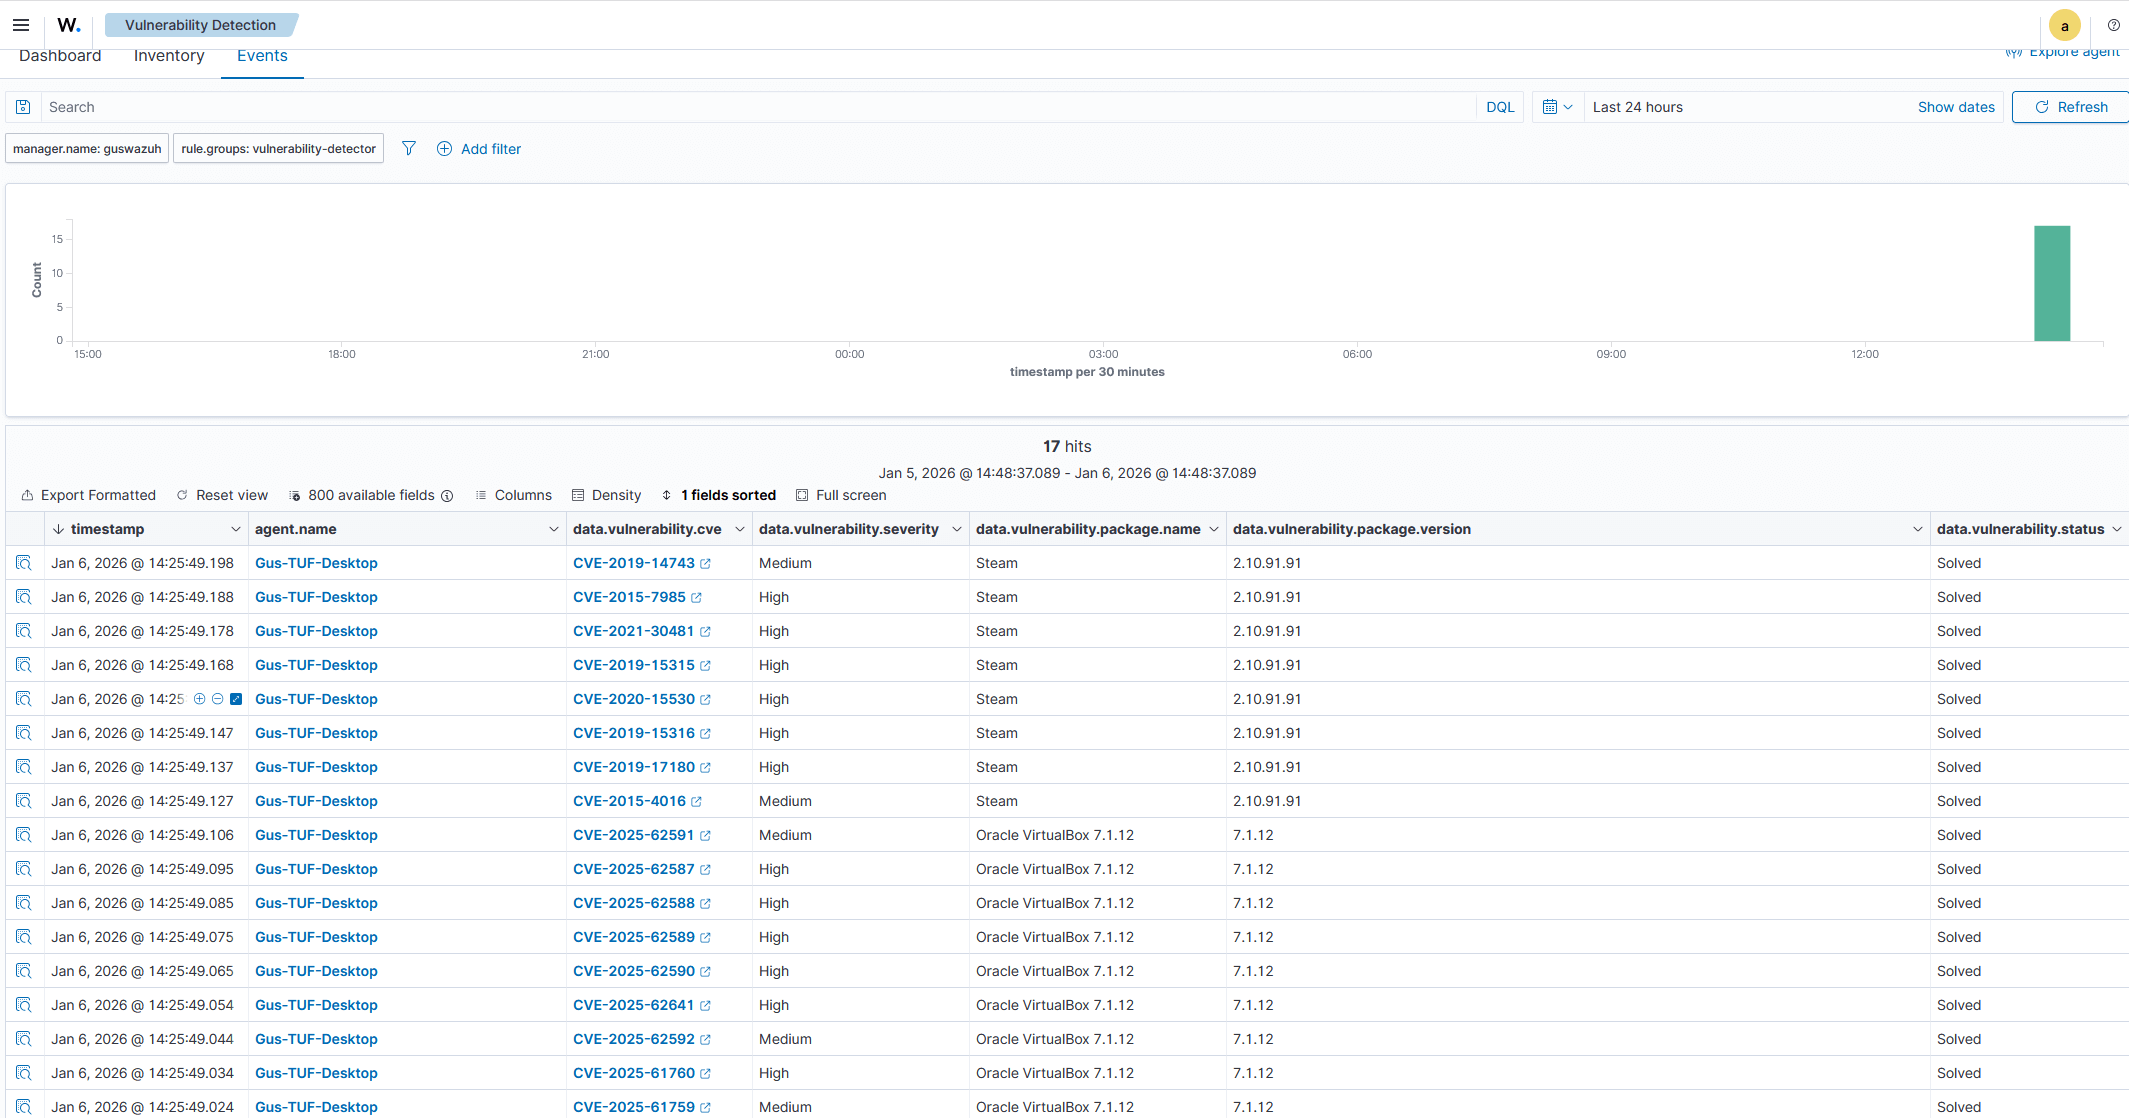The width and height of the screenshot is (2129, 1118).
Task: Click the info icon next to available fields
Action: tap(447, 496)
